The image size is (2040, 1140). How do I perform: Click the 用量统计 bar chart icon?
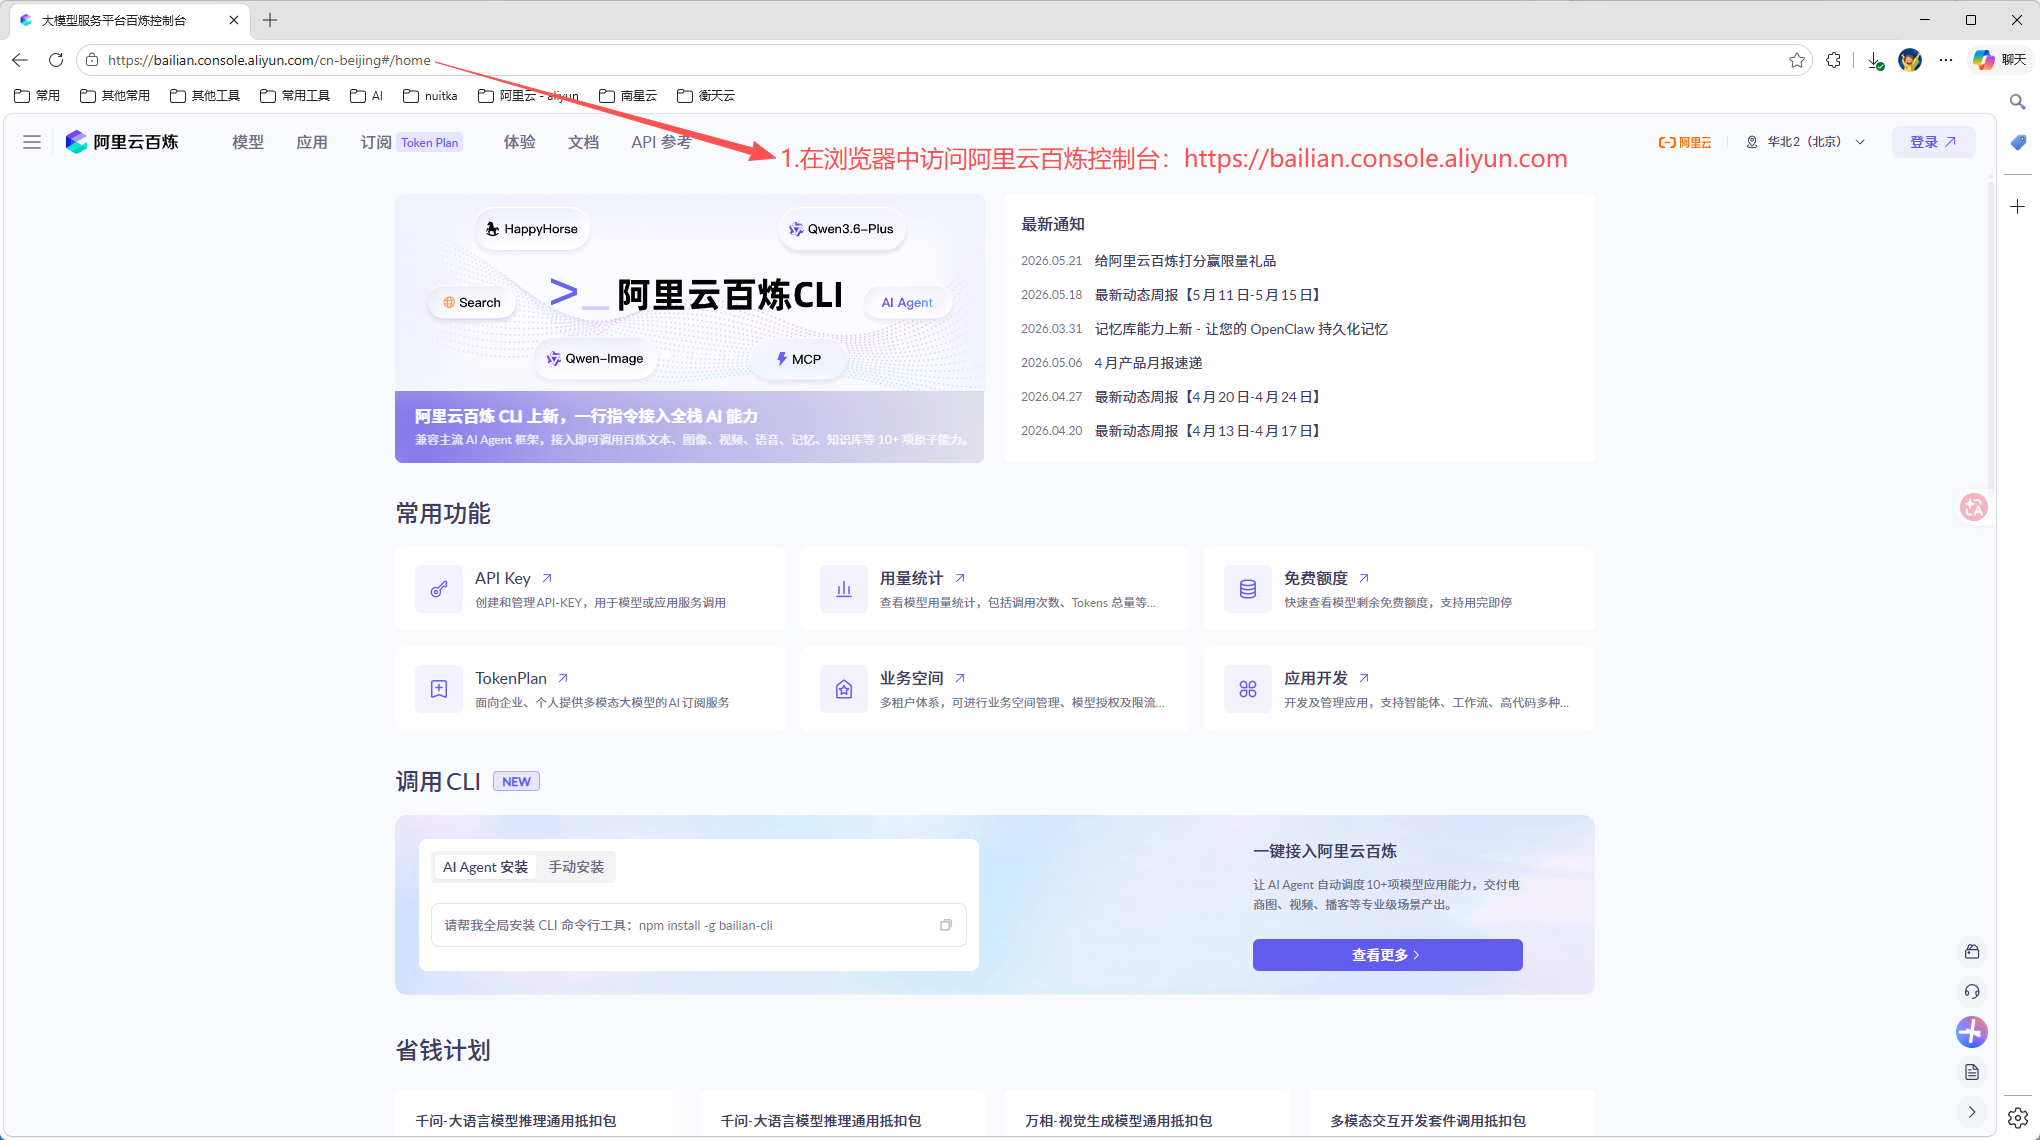pos(844,589)
